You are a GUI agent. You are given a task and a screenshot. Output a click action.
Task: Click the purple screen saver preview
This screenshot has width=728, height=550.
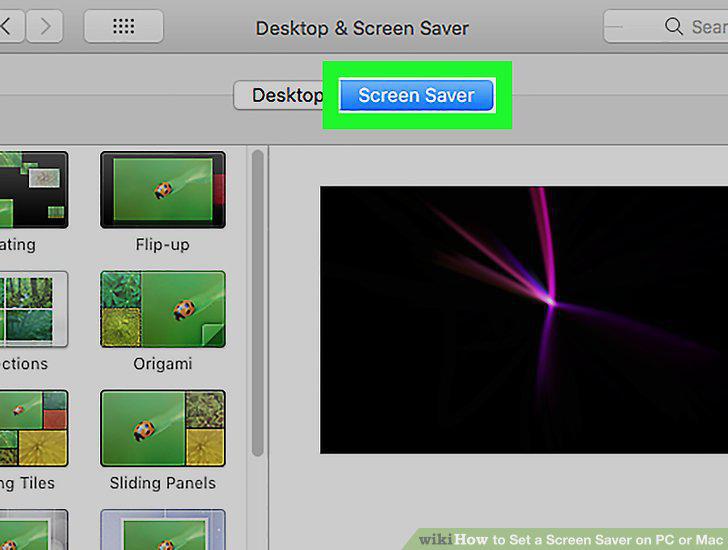pos(524,320)
